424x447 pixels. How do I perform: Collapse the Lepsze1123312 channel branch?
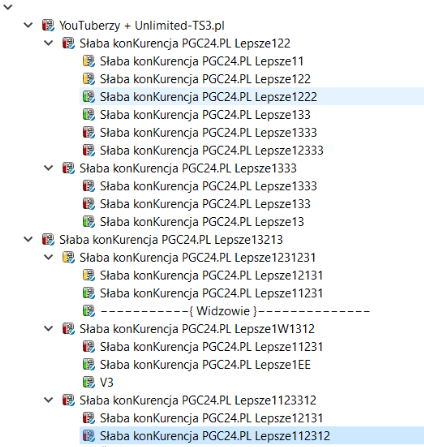pyautogui.click(x=49, y=400)
